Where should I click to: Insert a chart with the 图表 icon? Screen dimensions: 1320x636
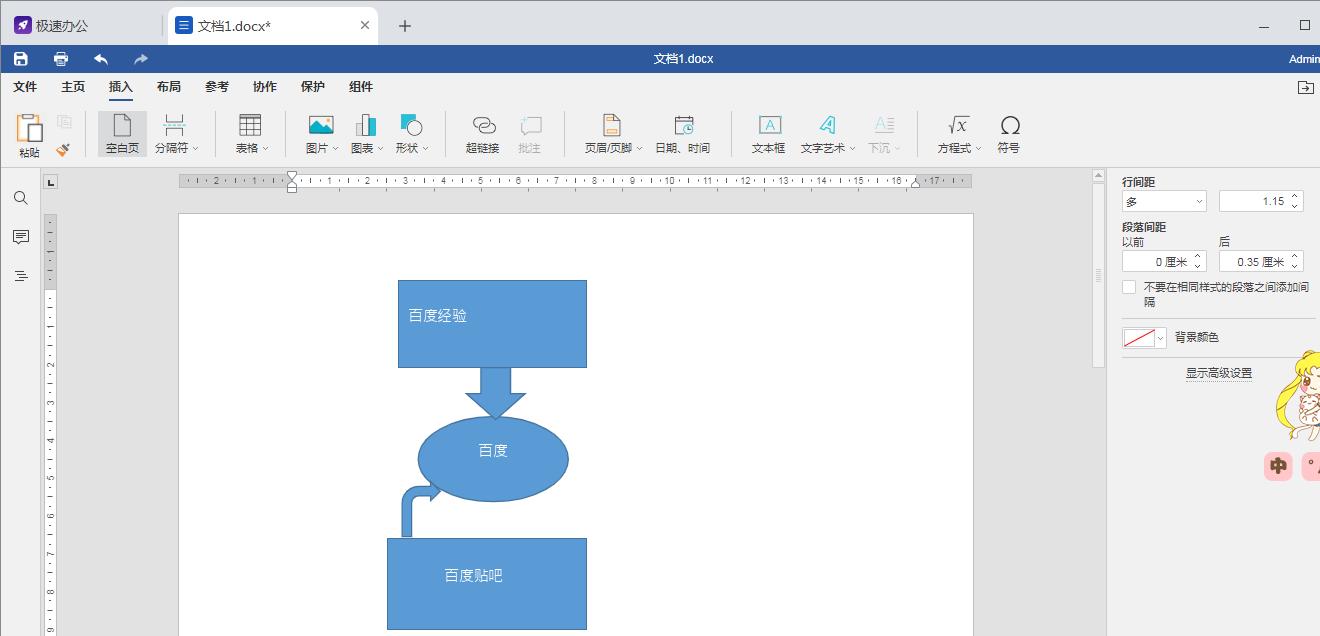(364, 131)
